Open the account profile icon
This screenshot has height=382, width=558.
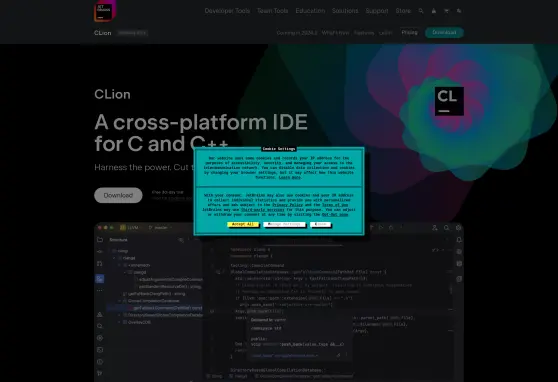click(x=433, y=11)
